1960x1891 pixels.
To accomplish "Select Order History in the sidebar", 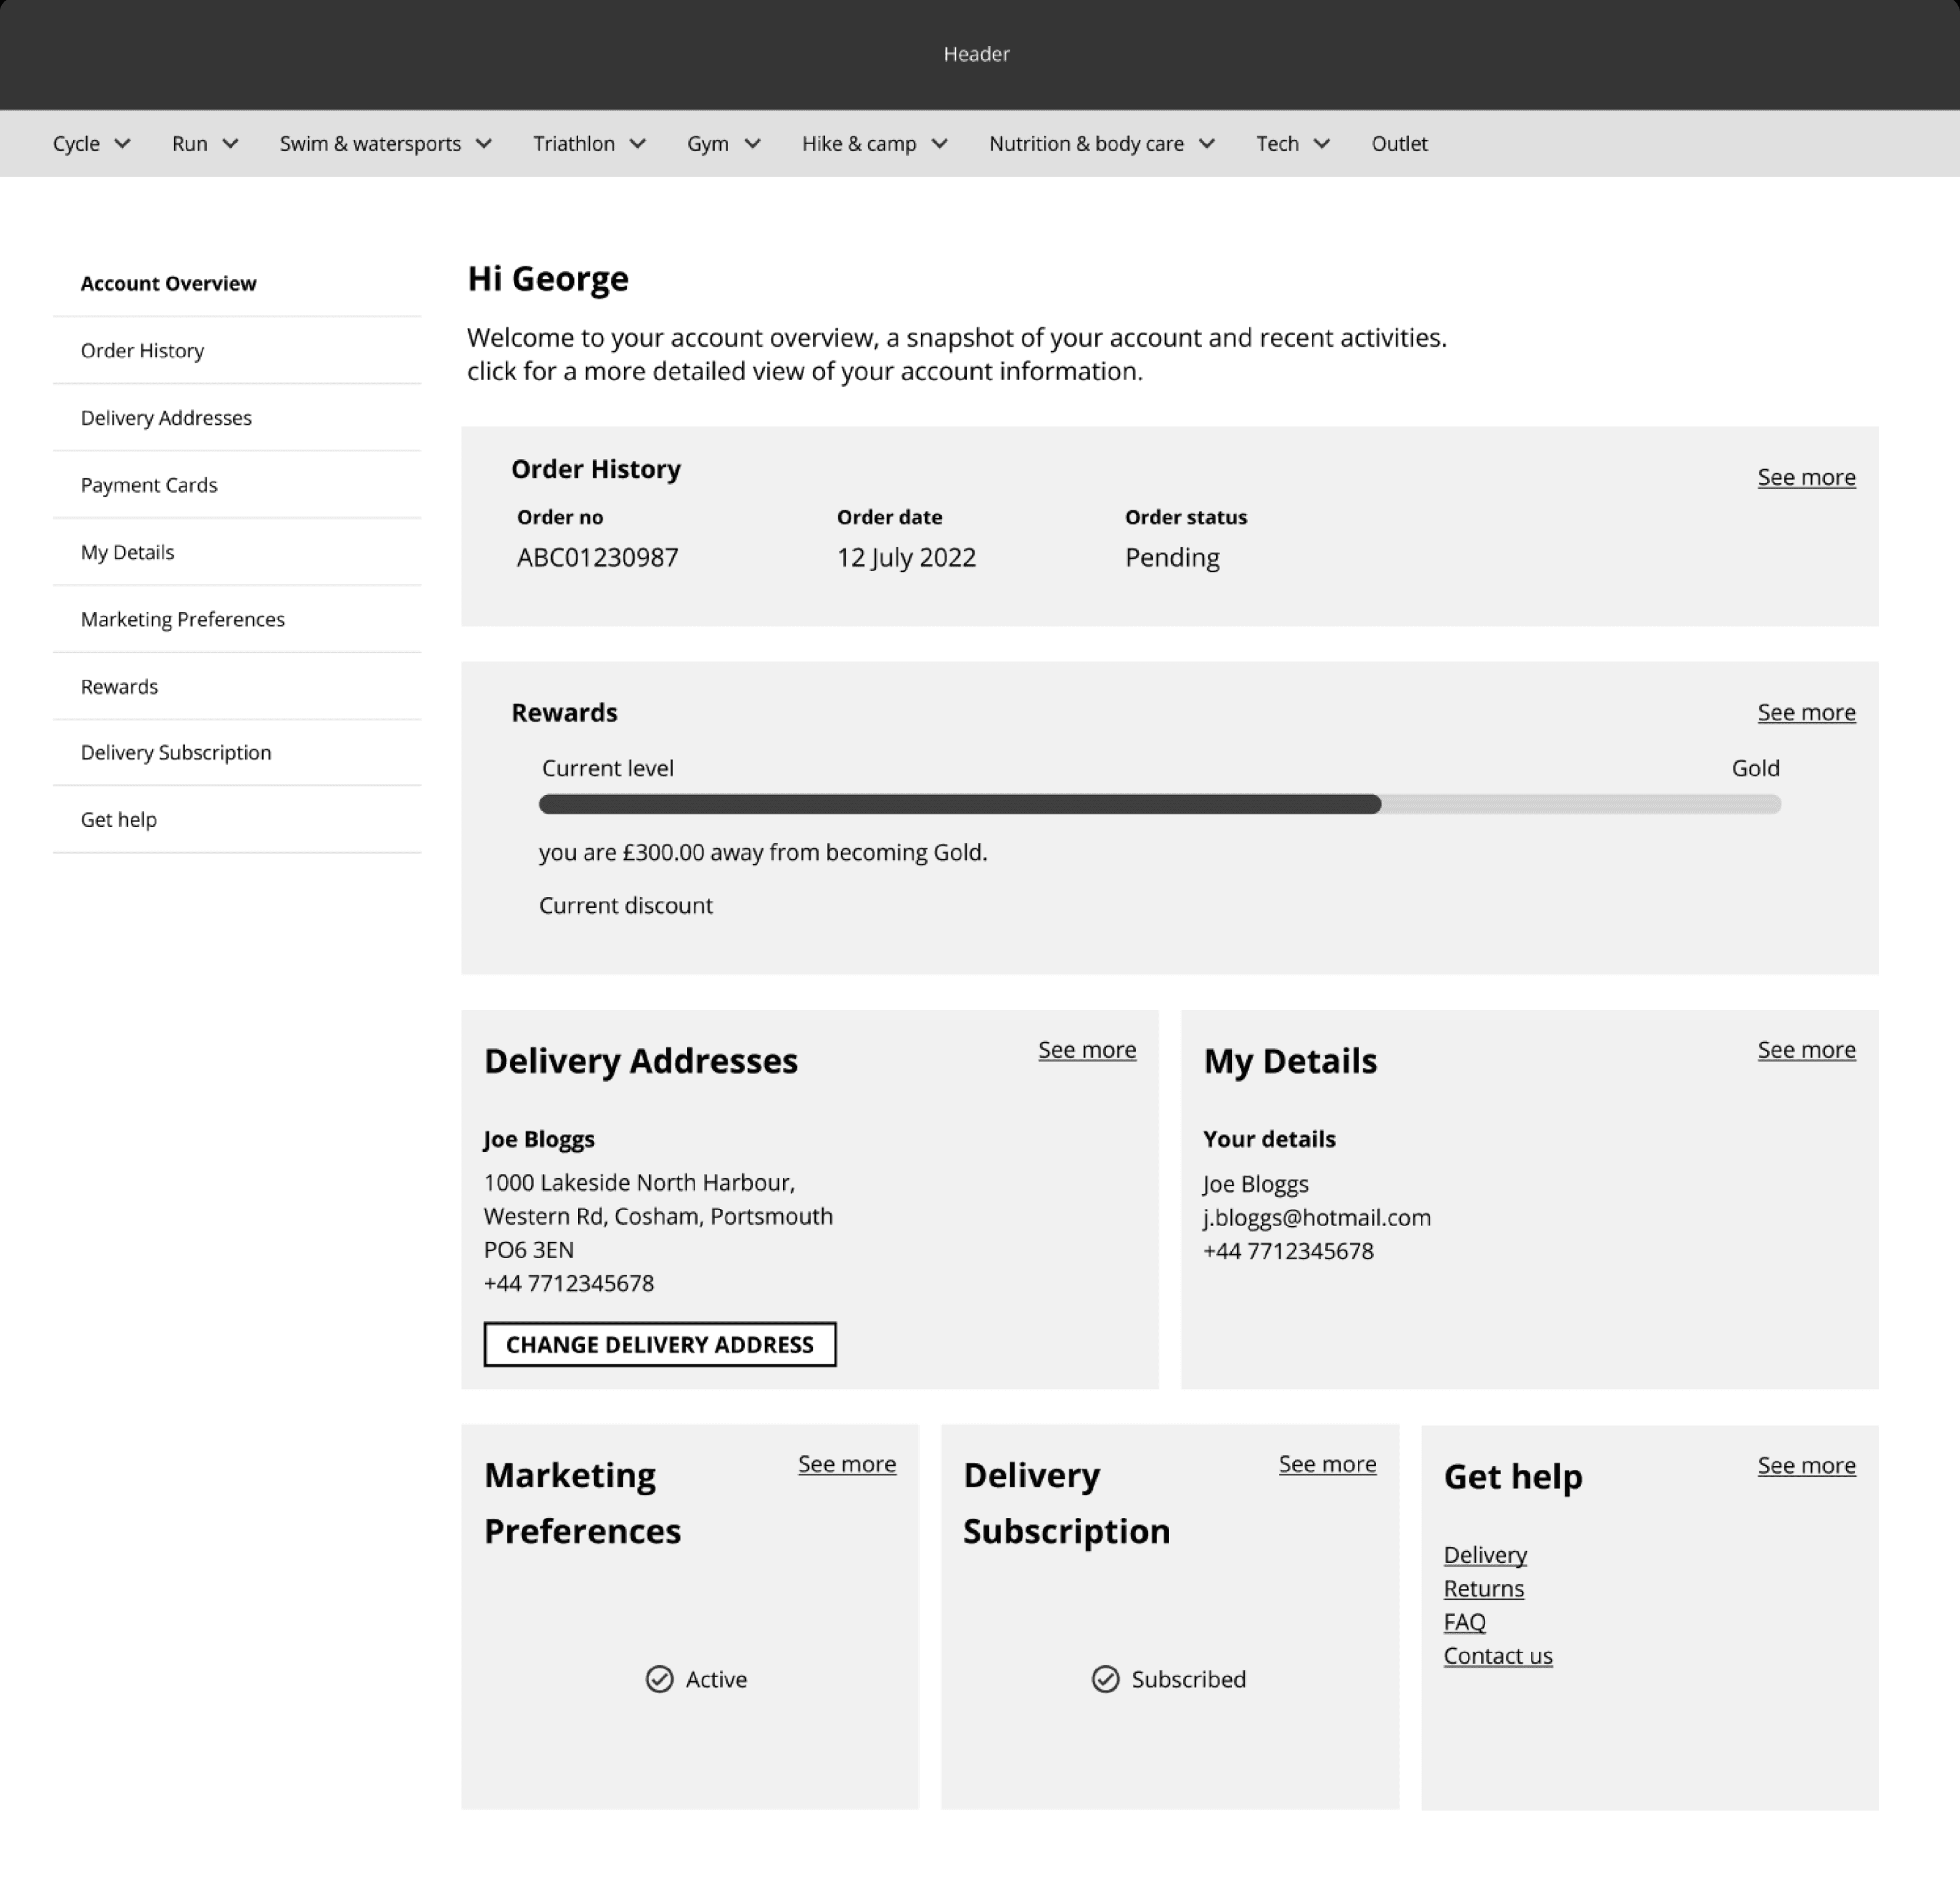I will pyautogui.click(x=142, y=351).
